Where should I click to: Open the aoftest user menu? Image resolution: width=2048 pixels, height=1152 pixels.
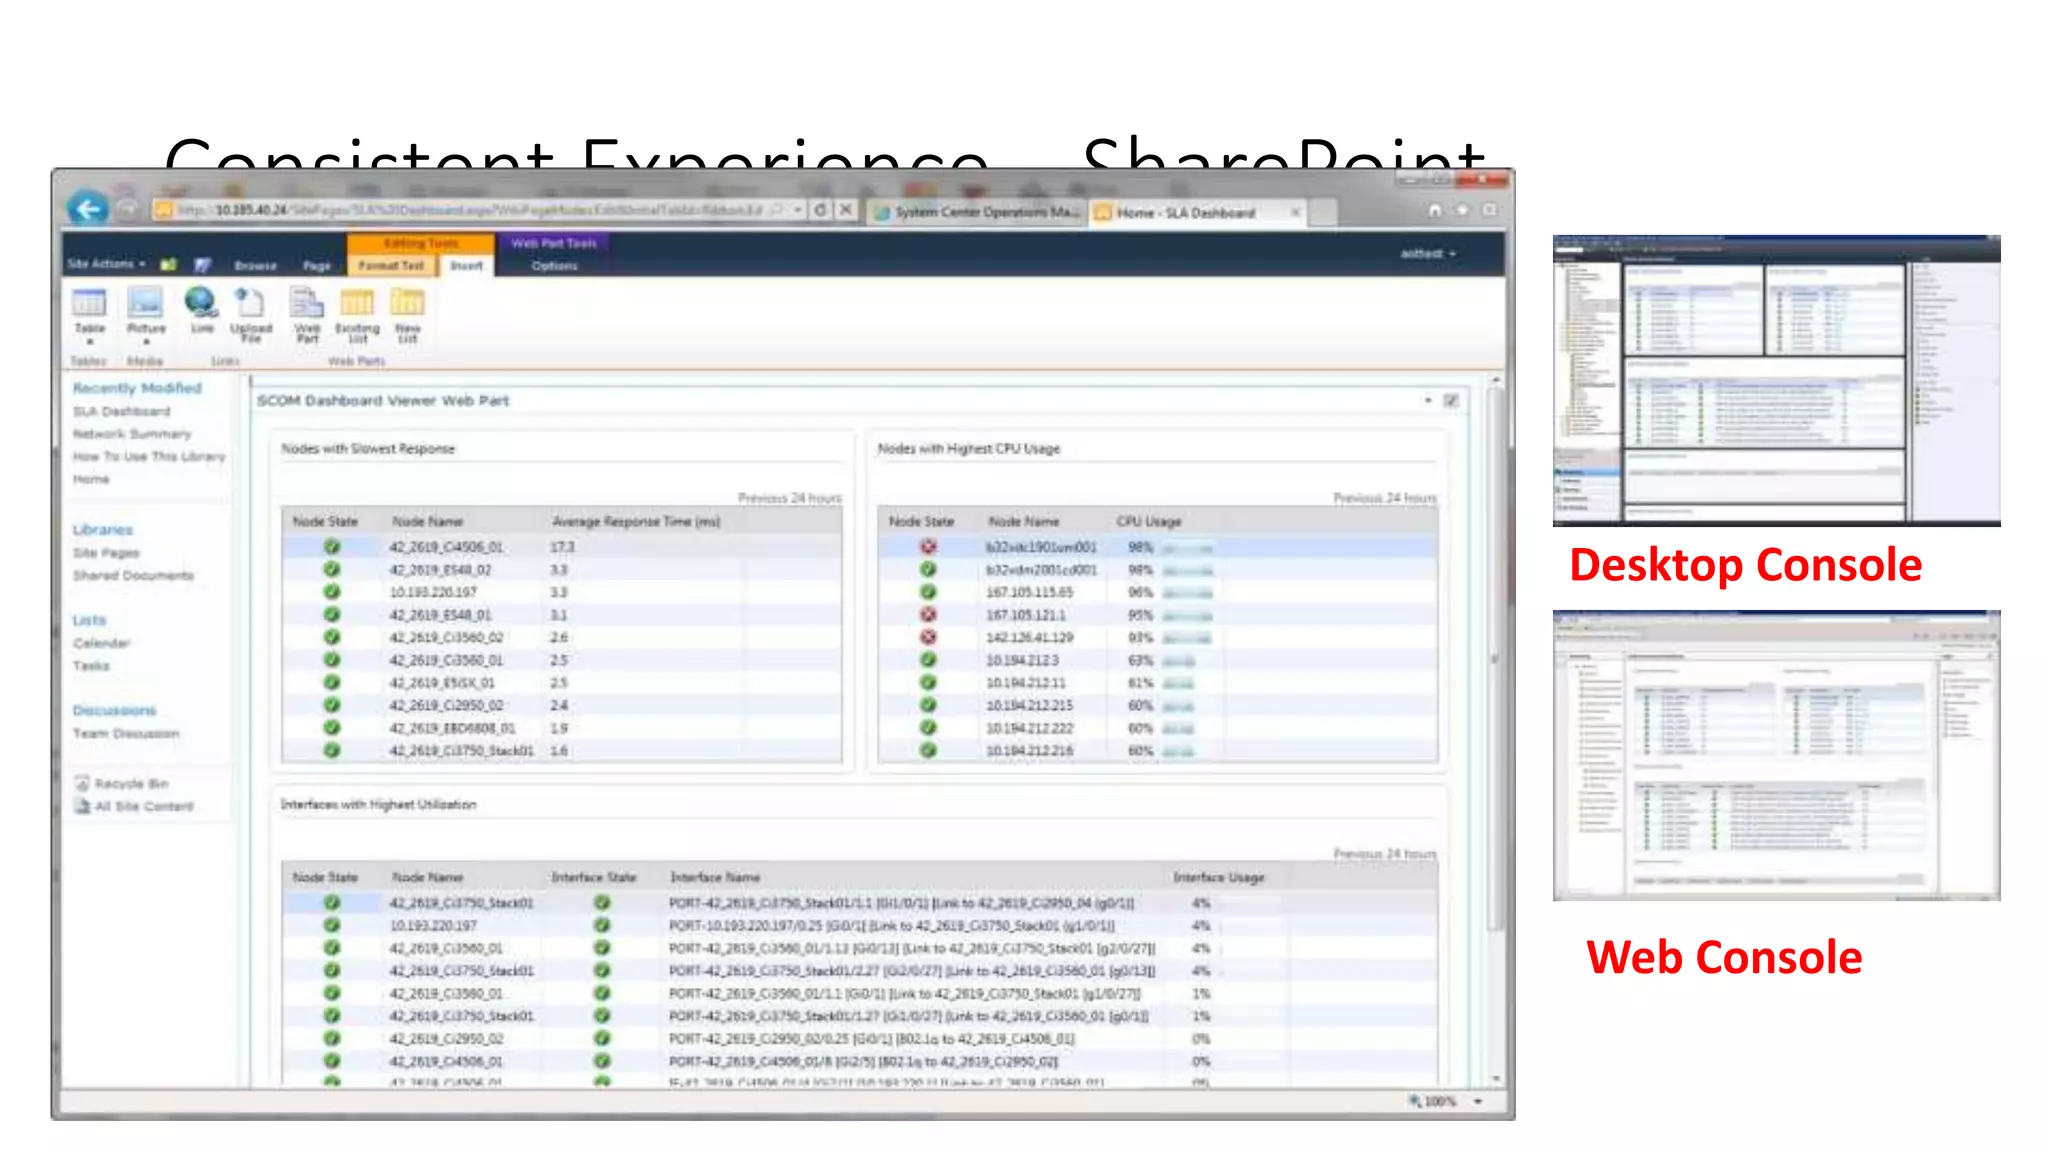point(1428,254)
